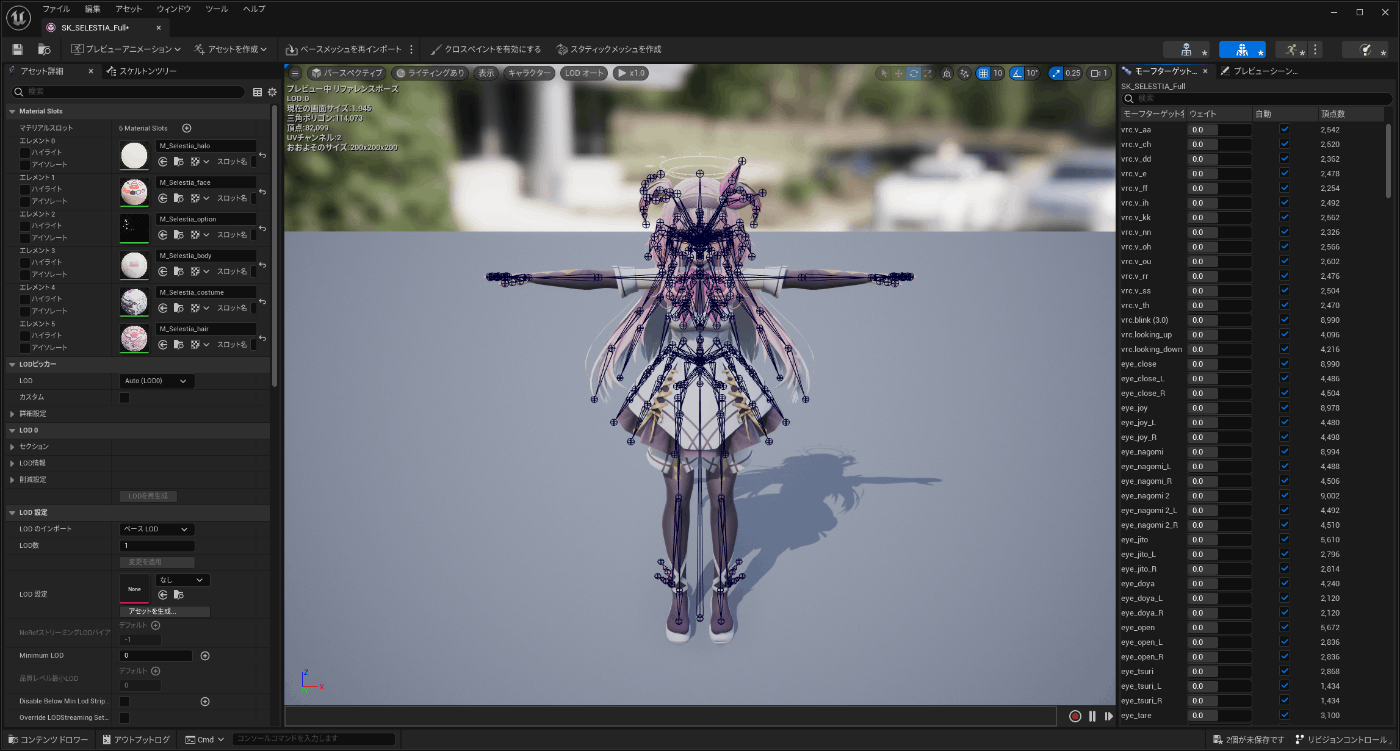Click plus icon beside Minimum LOD
Image resolution: width=1400 pixels, height=751 pixels.
pyautogui.click(x=205, y=656)
